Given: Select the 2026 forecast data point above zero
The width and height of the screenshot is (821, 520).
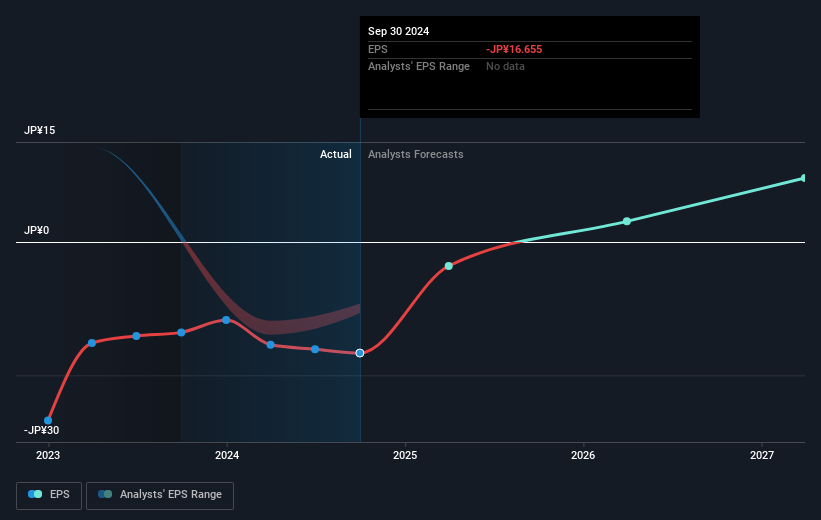Looking at the screenshot, I should click(x=627, y=222).
